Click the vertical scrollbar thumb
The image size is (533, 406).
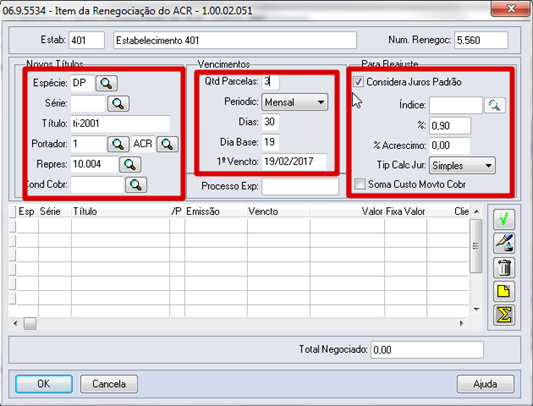477,246
